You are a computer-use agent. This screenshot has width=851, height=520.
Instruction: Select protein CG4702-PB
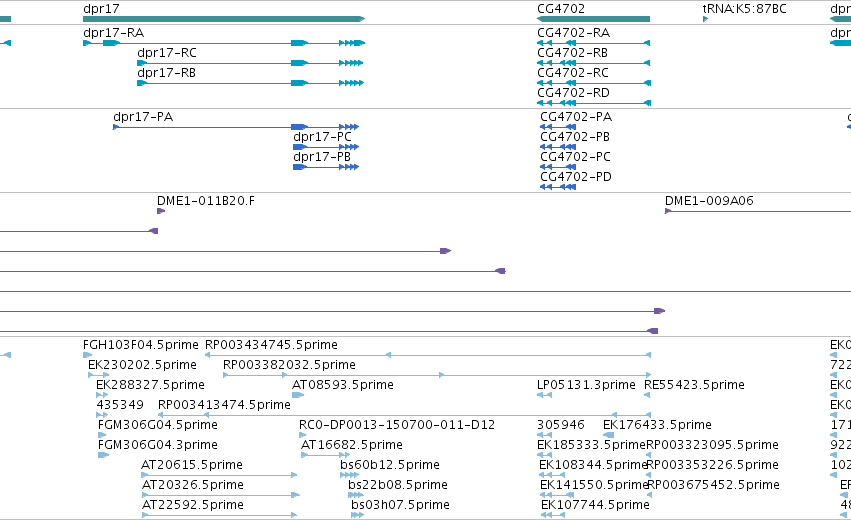[x=558, y=147]
